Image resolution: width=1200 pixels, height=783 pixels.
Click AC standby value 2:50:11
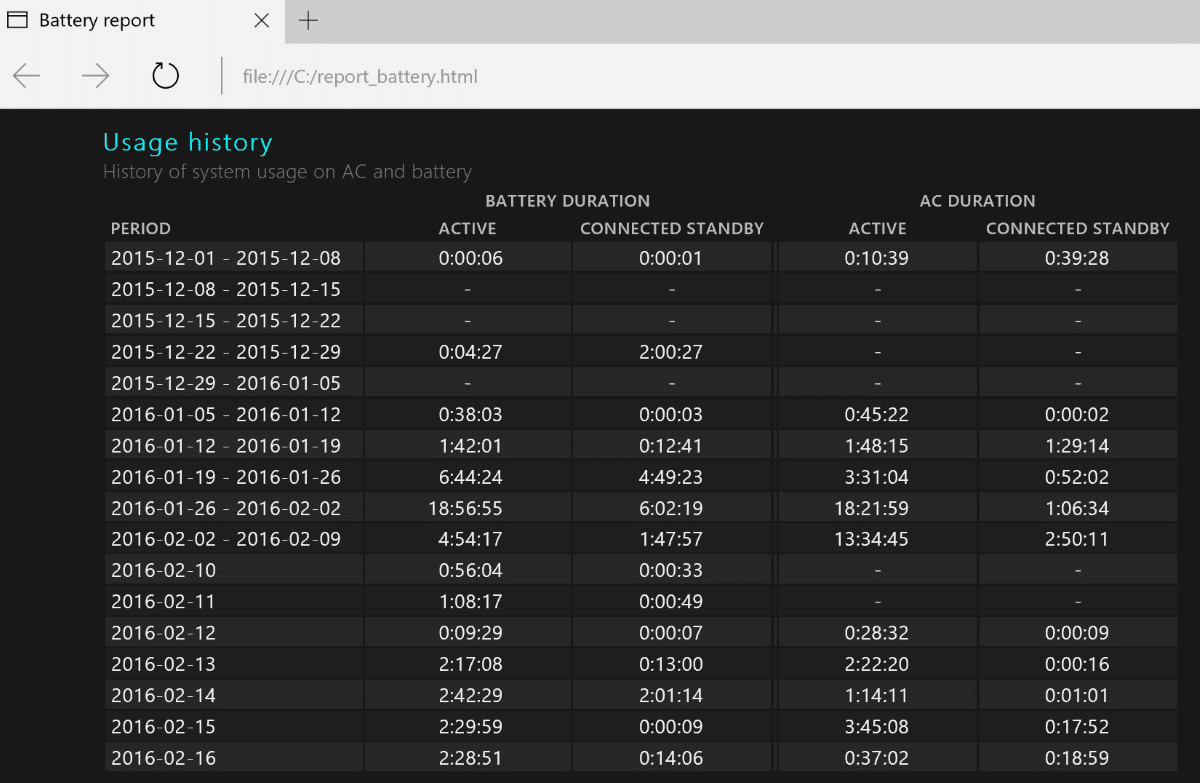pos(1078,540)
